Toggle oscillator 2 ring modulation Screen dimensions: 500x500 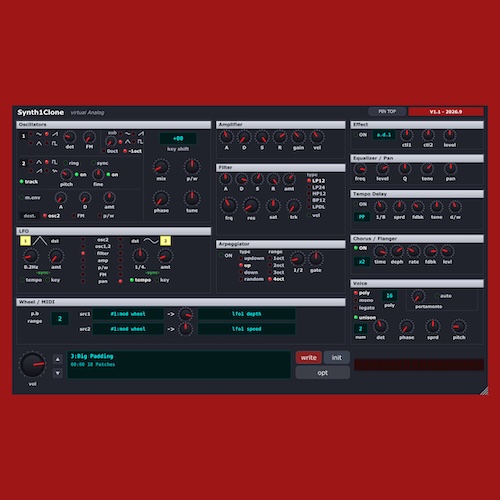coord(71,163)
